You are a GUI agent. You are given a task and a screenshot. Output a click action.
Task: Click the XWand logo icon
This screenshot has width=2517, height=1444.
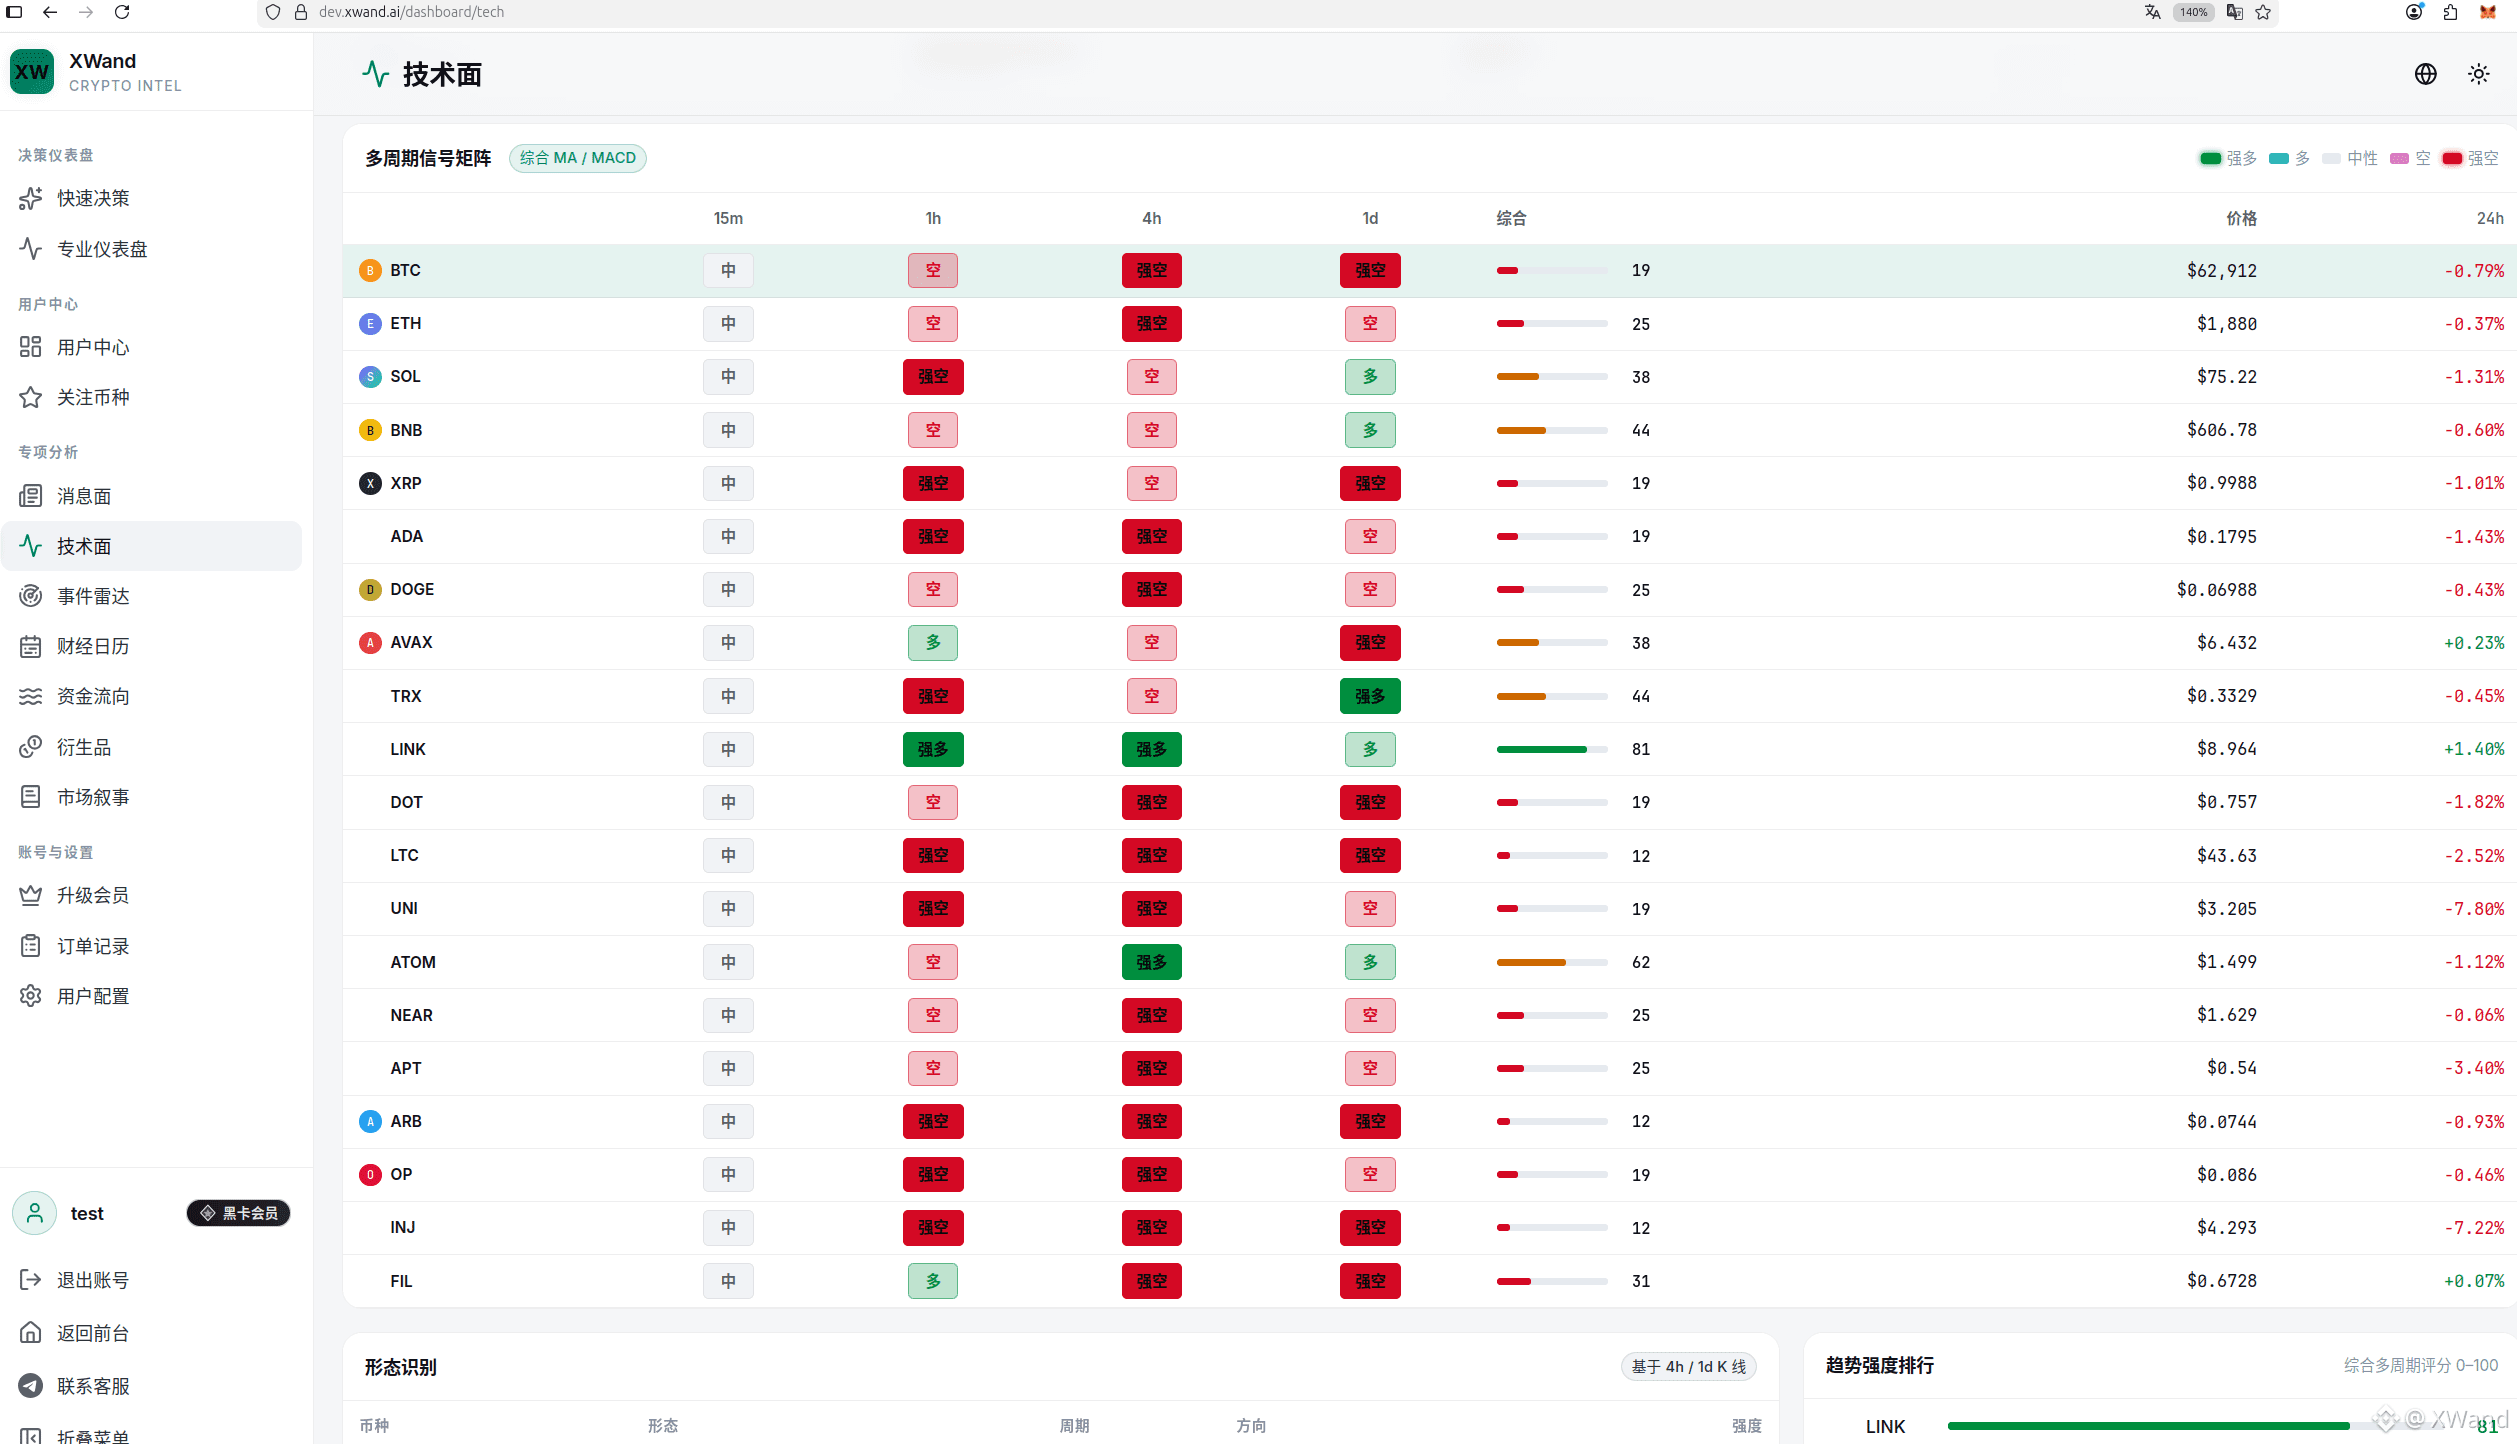(x=32, y=72)
